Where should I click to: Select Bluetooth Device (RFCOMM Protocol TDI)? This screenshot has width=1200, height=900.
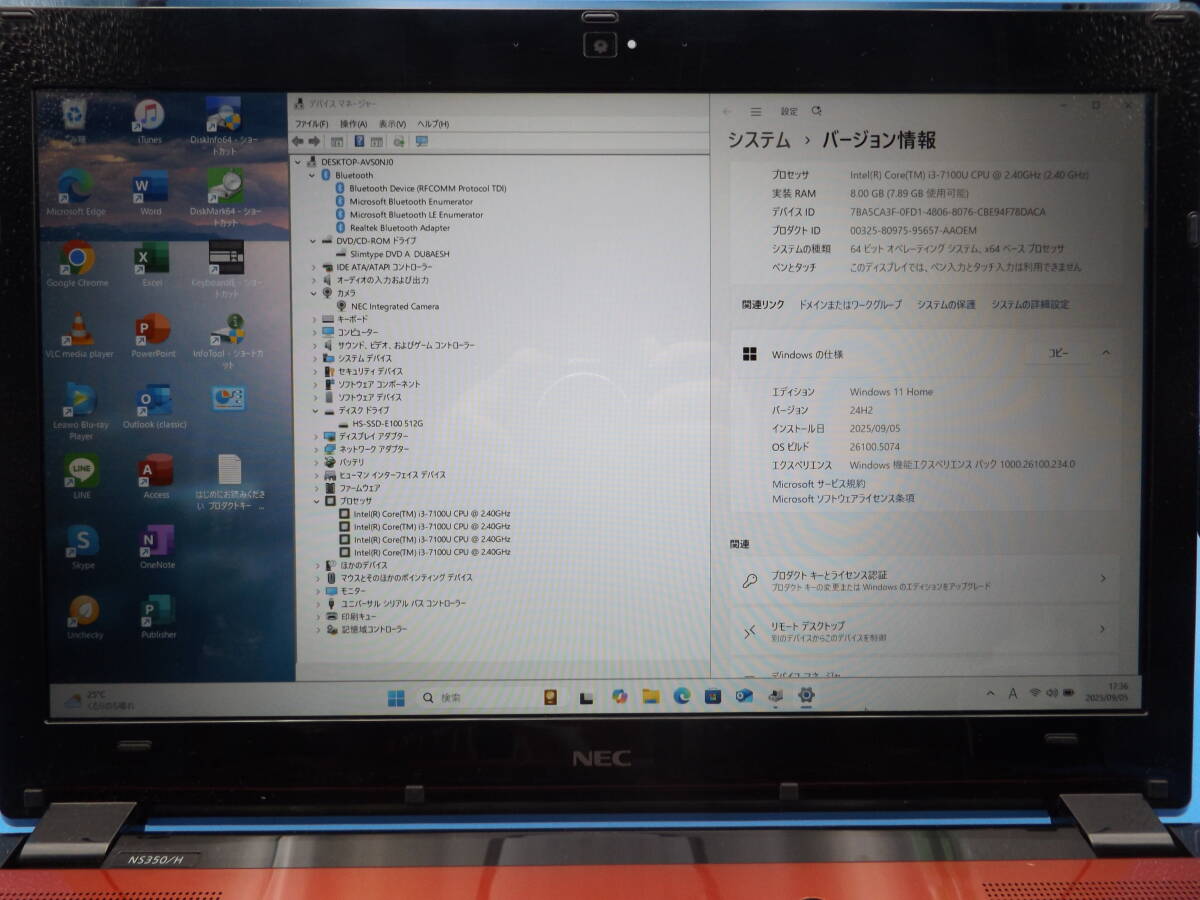[x=420, y=188]
